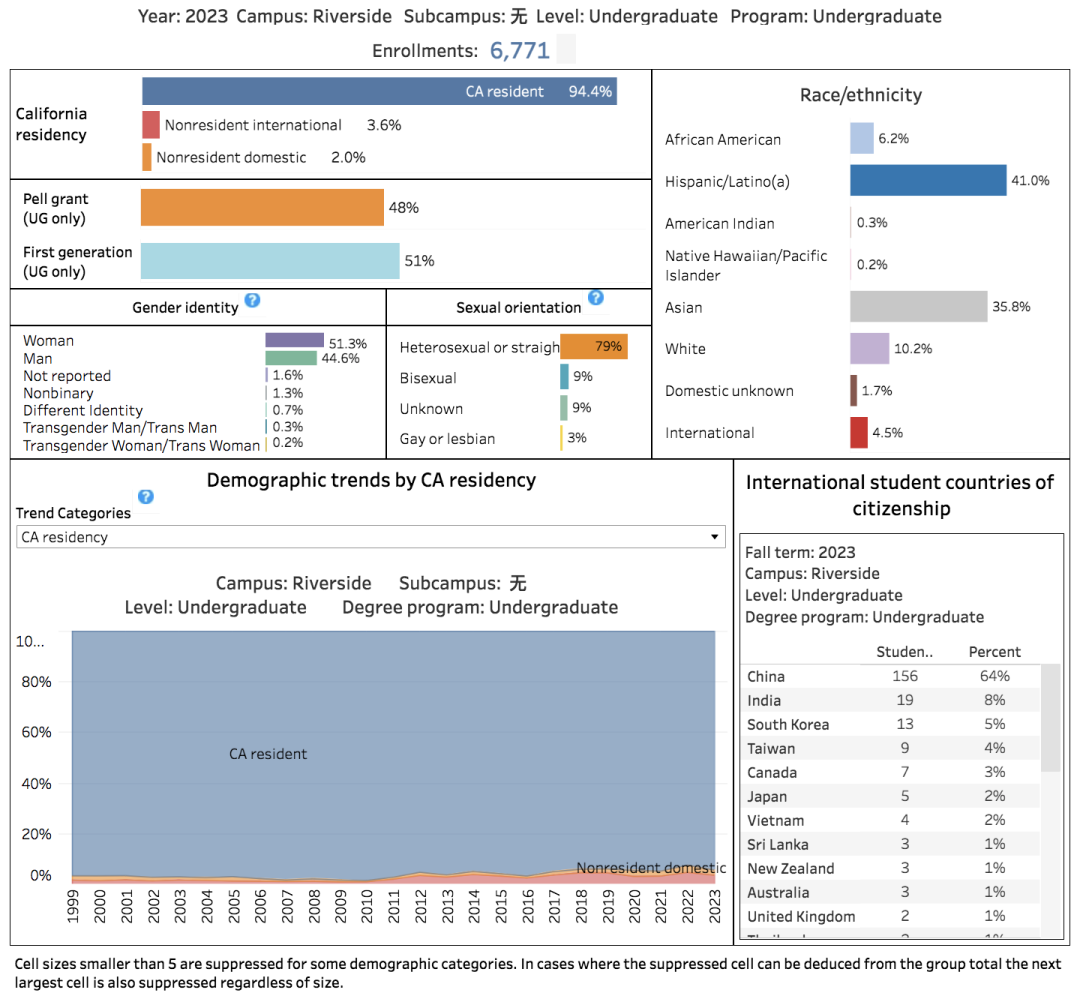The height and width of the screenshot is (996, 1080).
Task: Click the help icon beside Trend Categories
Action: [145, 497]
